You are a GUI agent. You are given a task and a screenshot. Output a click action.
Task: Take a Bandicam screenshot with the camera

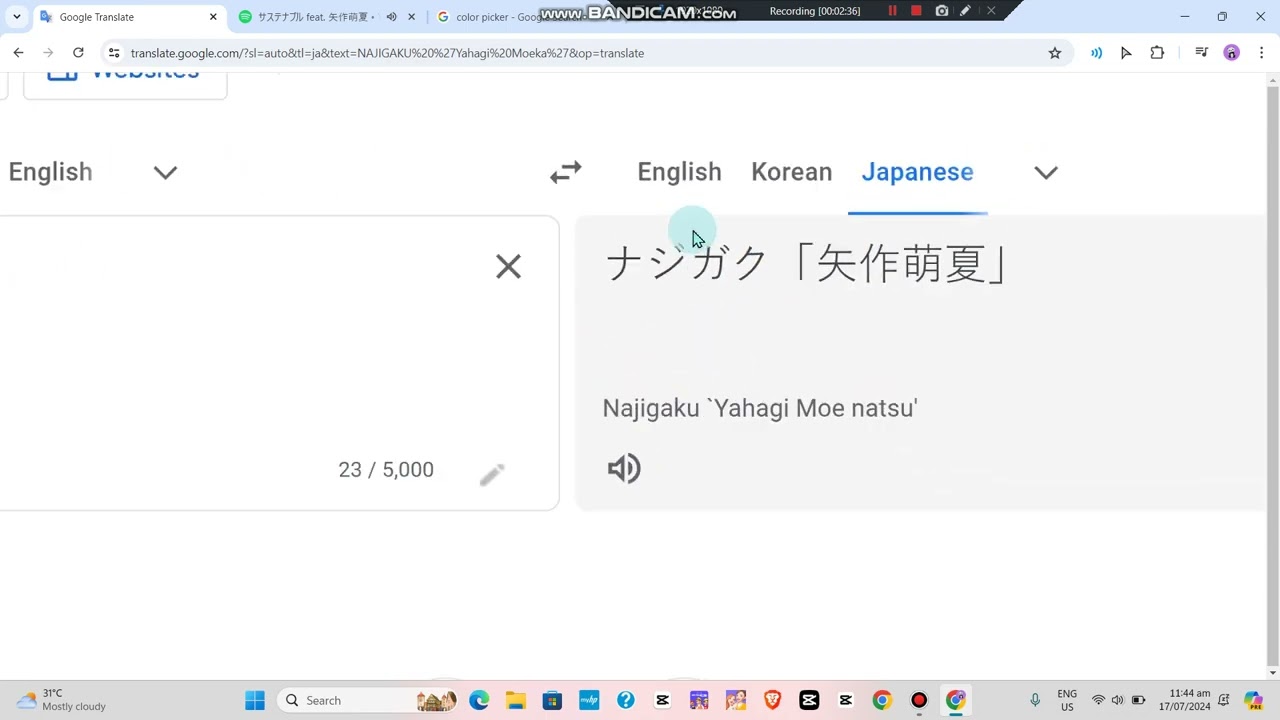[x=941, y=11]
